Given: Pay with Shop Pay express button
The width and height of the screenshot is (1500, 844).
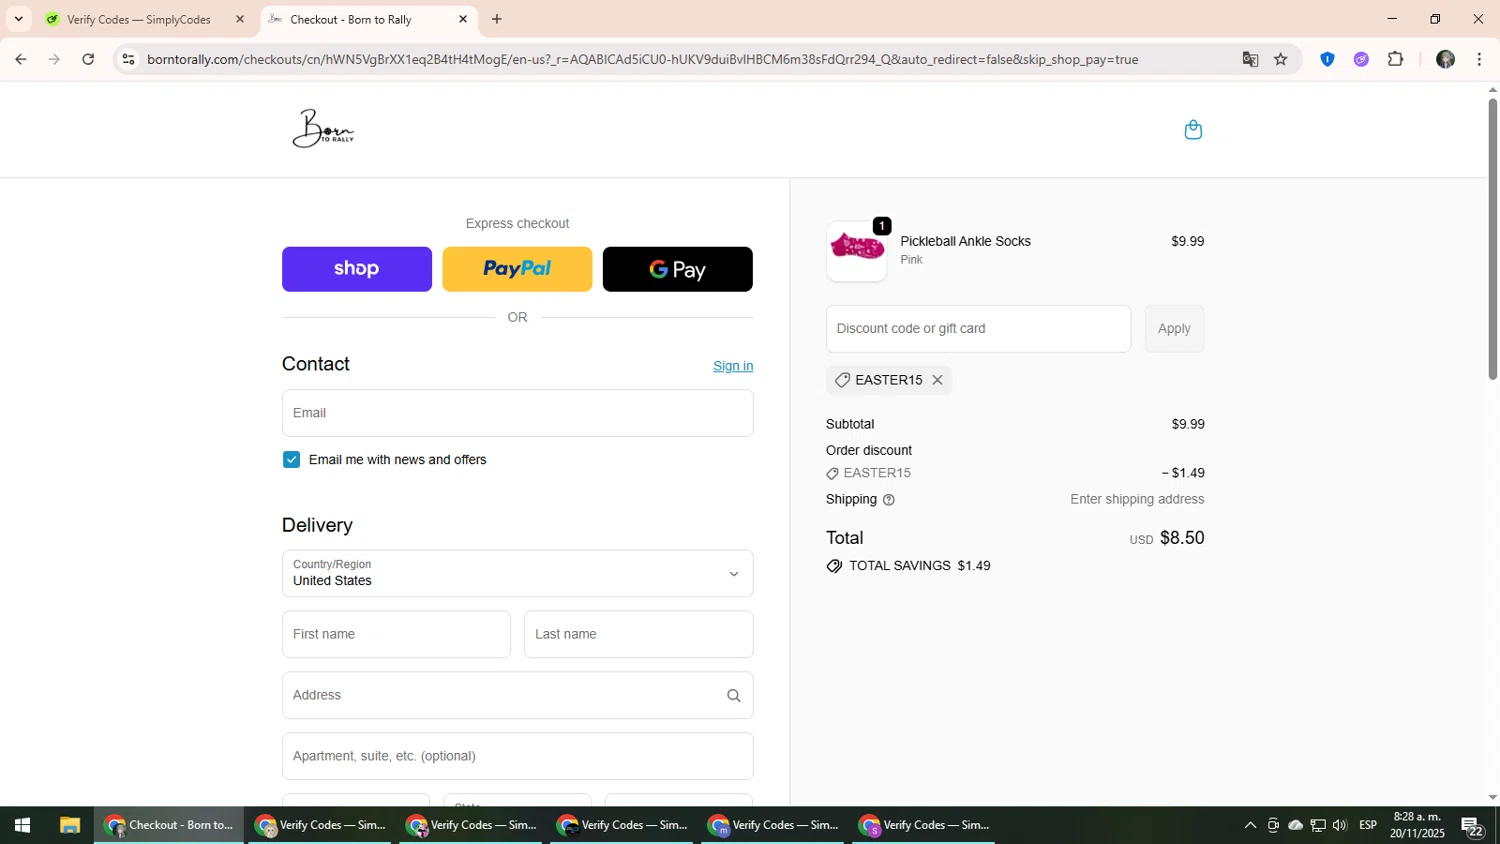Looking at the screenshot, I should (x=357, y=269).
